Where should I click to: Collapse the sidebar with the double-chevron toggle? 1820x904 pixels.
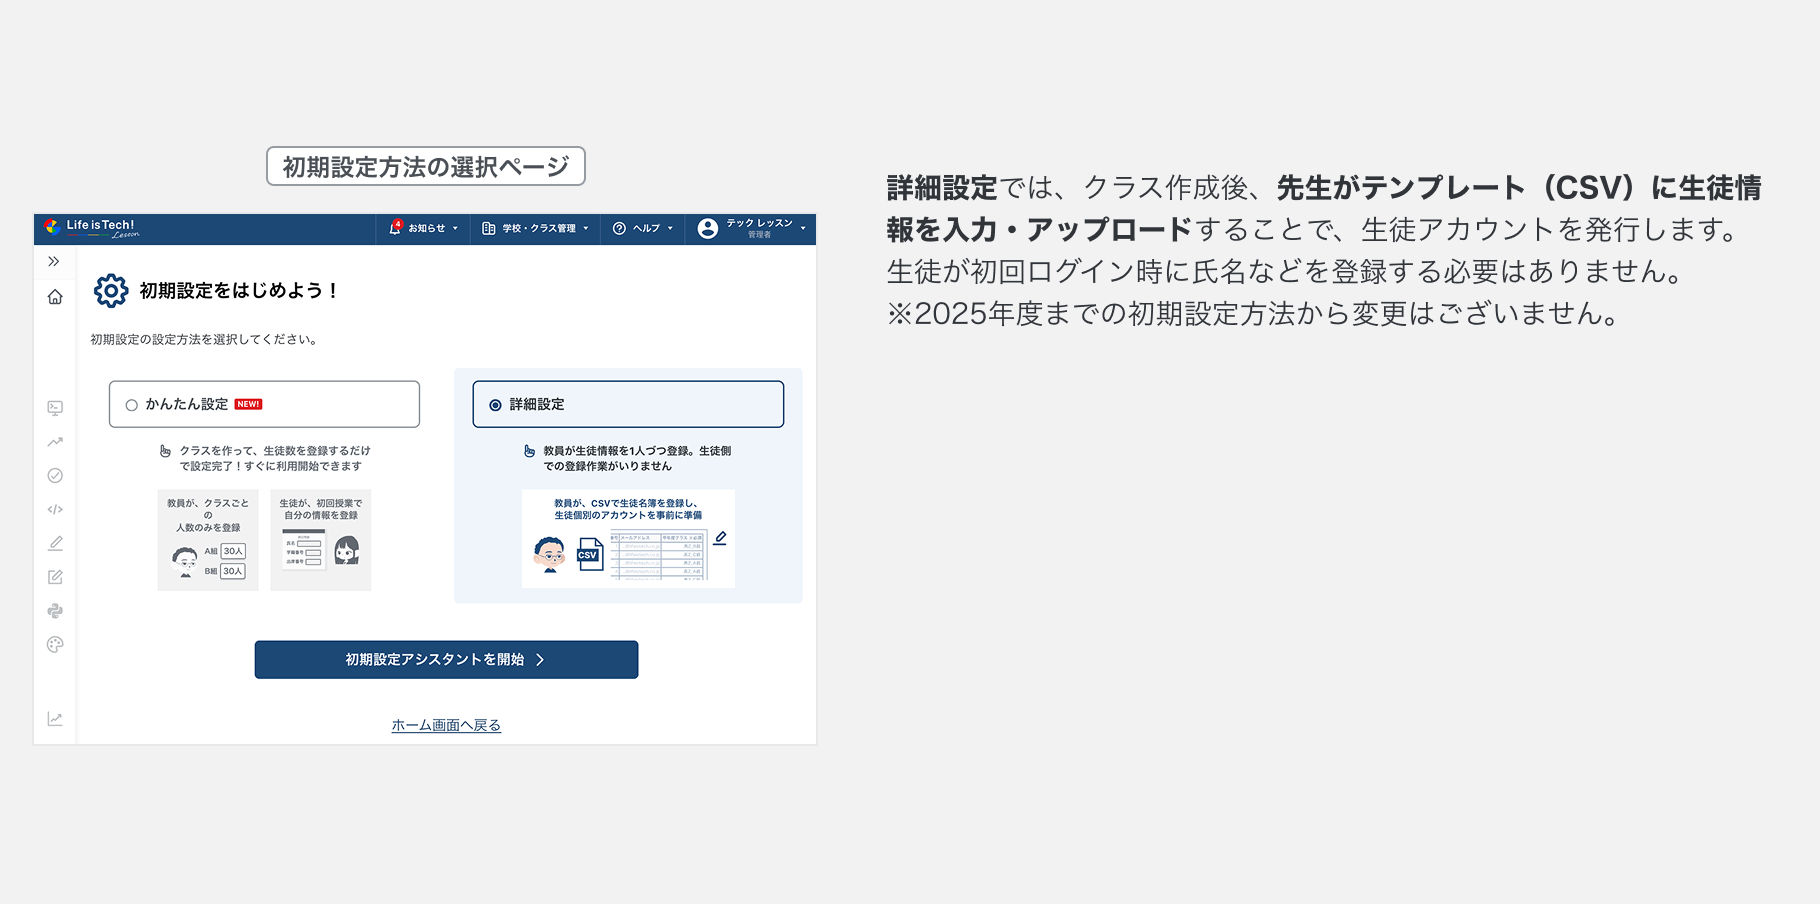pyautogui.click(x=54, y=261)
